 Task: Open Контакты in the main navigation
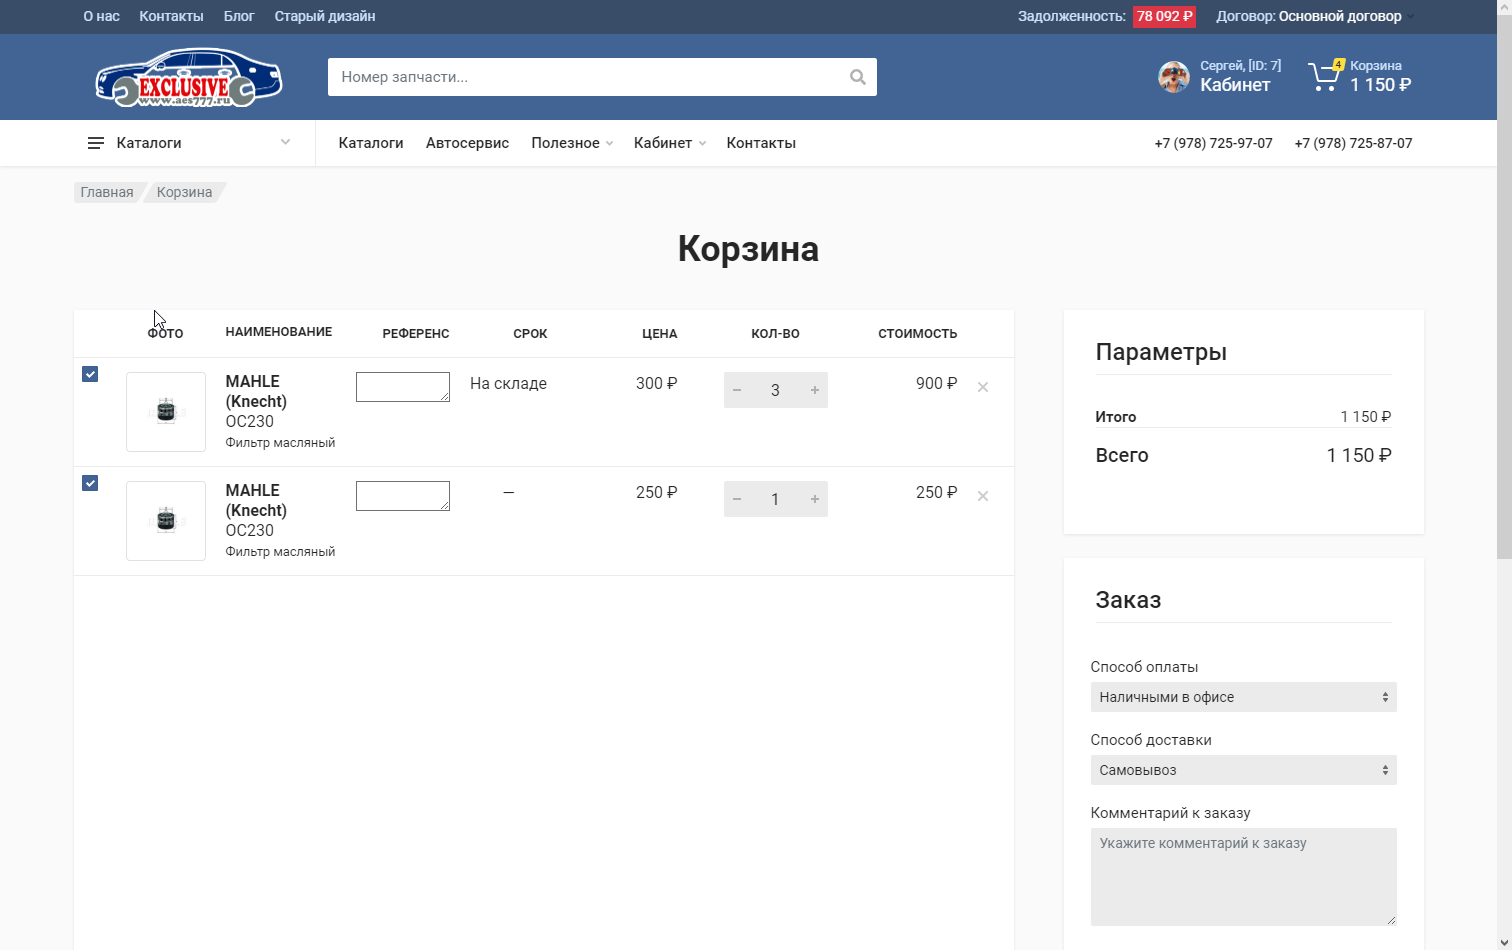click(x=761, y=143)
